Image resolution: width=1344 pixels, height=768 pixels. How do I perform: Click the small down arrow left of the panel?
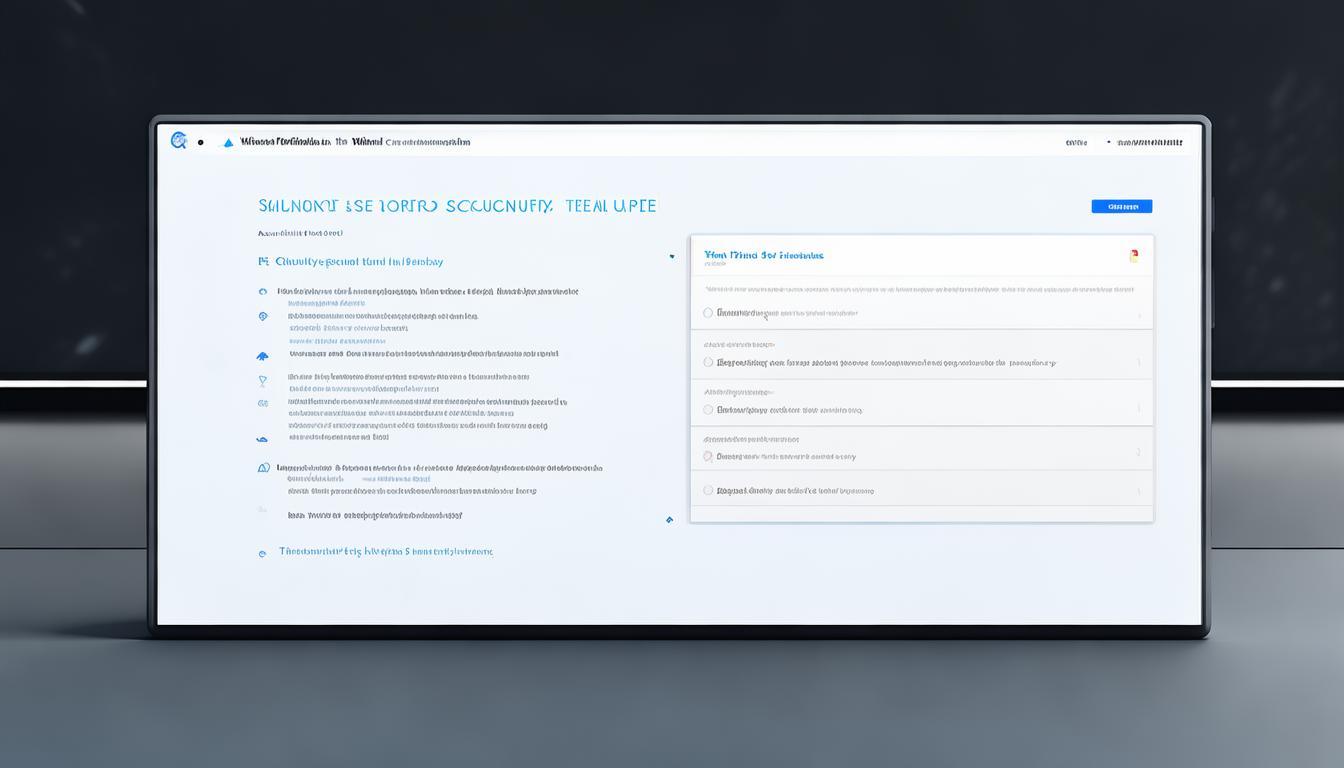click(671, 257)
